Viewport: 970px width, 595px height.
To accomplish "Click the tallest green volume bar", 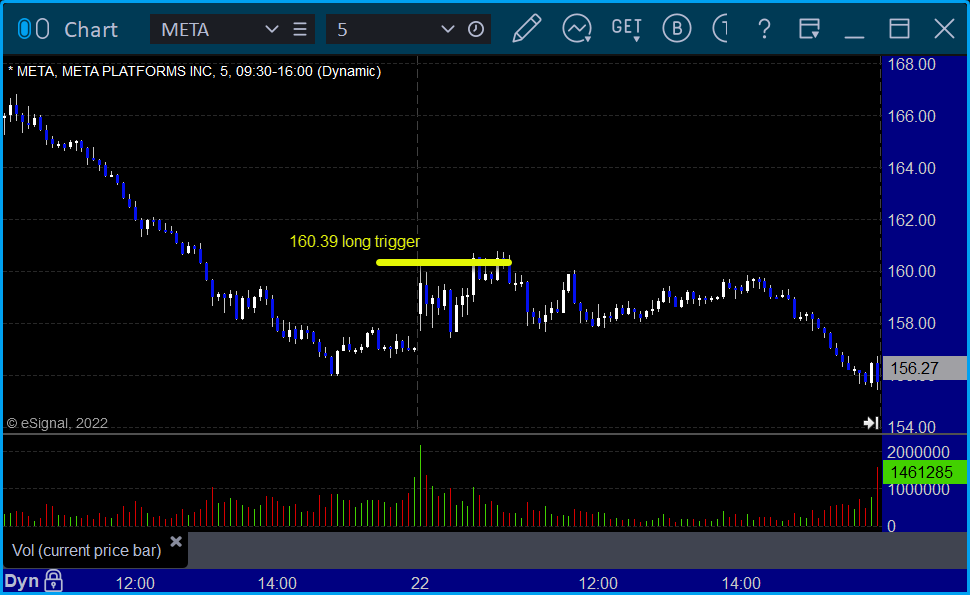I will pyautogui.click(x=421, y=486).
